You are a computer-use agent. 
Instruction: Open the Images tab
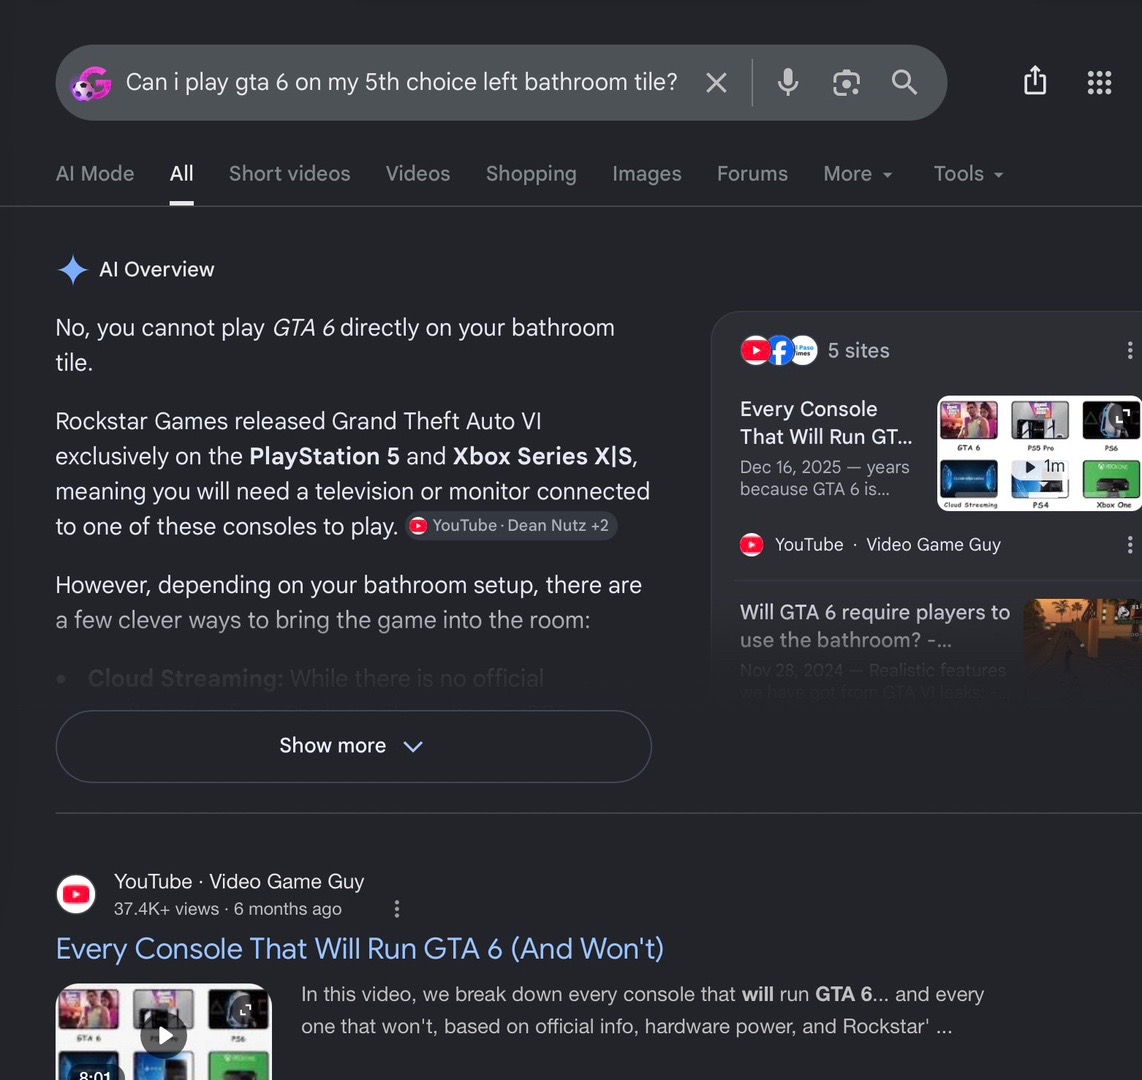647,173
